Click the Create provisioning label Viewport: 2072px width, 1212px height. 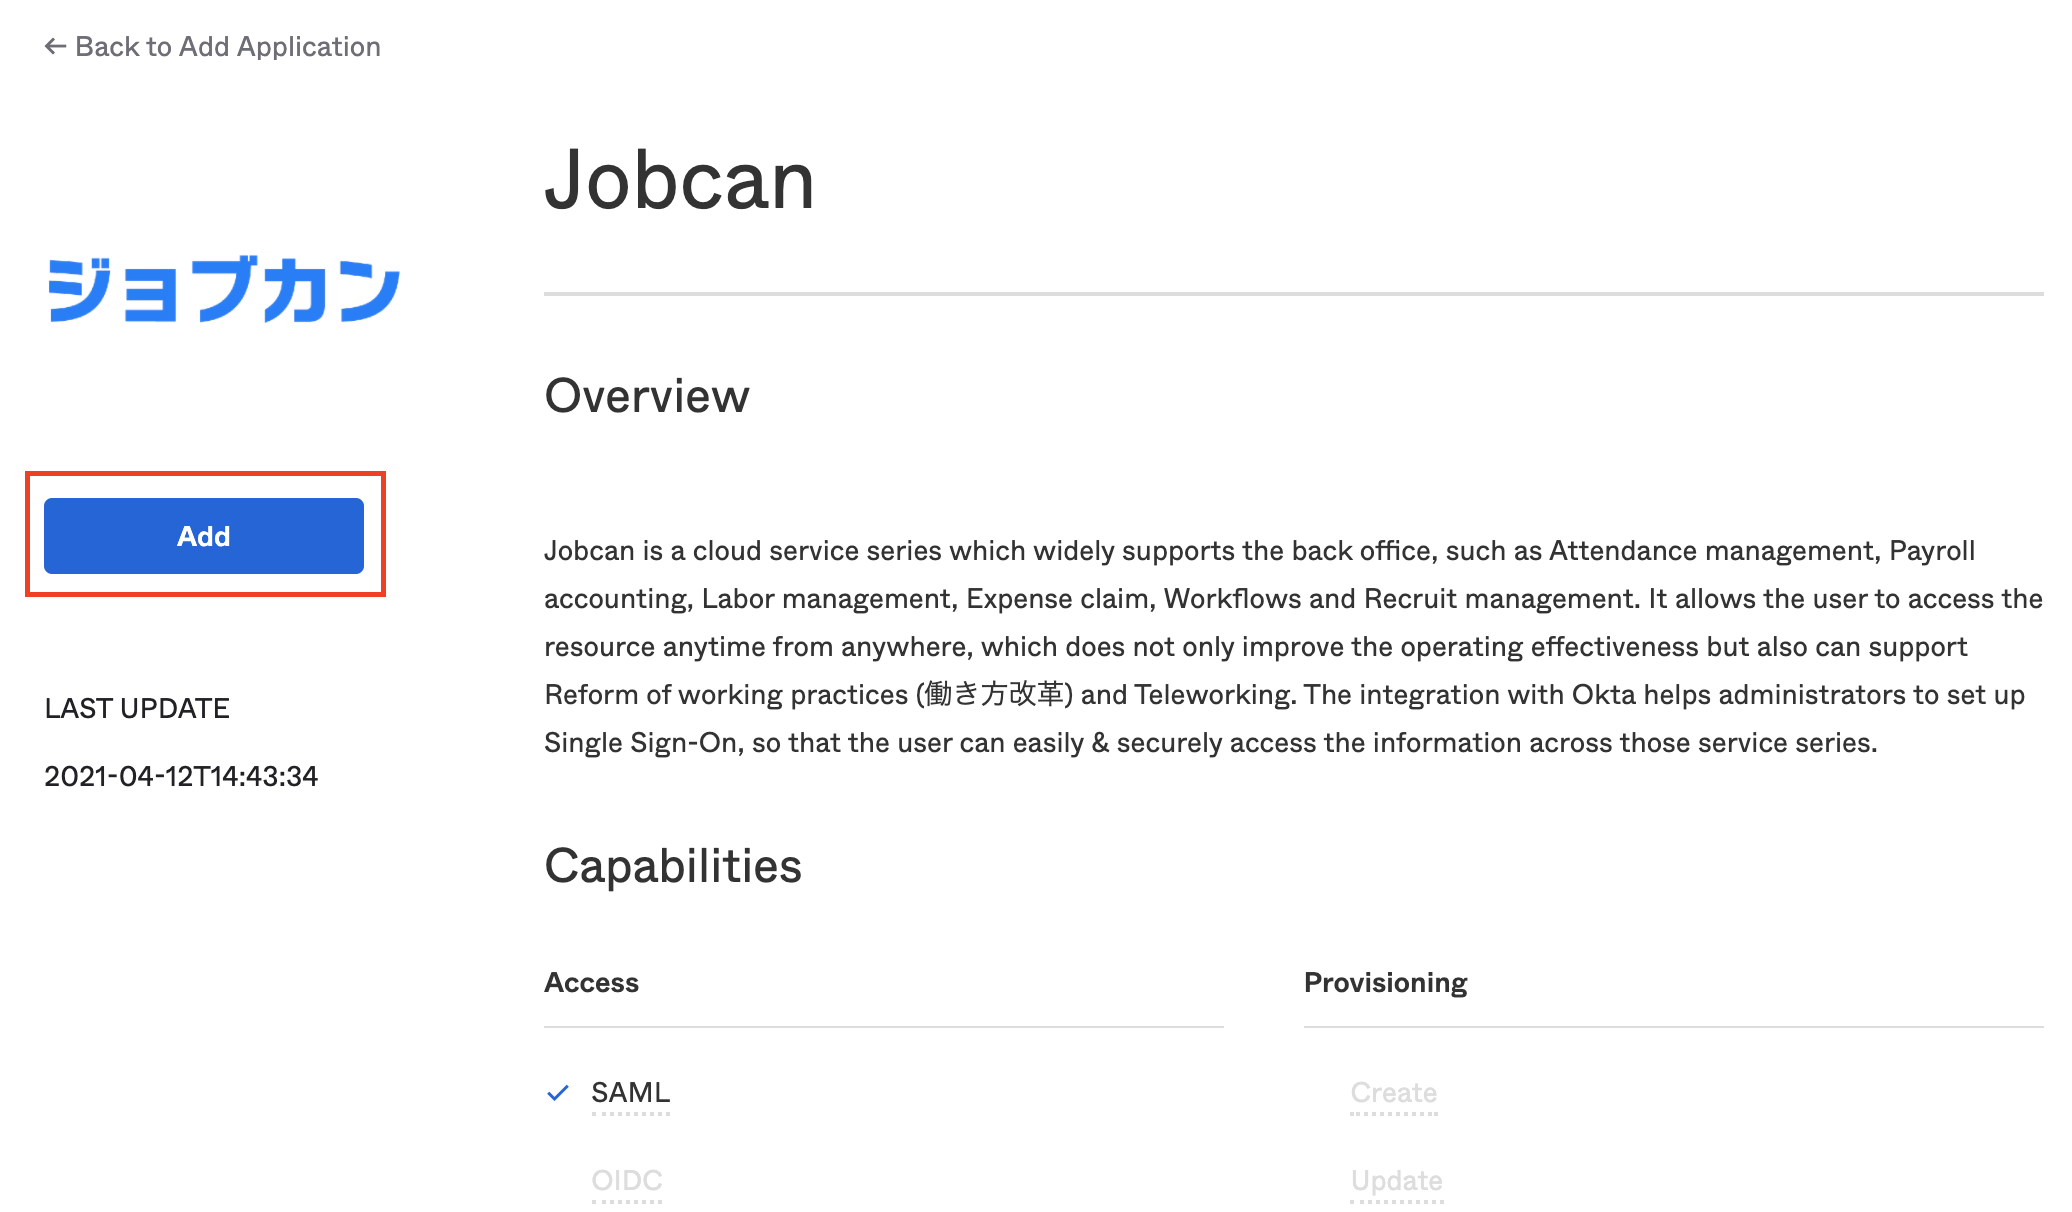click(1394, 1092)
